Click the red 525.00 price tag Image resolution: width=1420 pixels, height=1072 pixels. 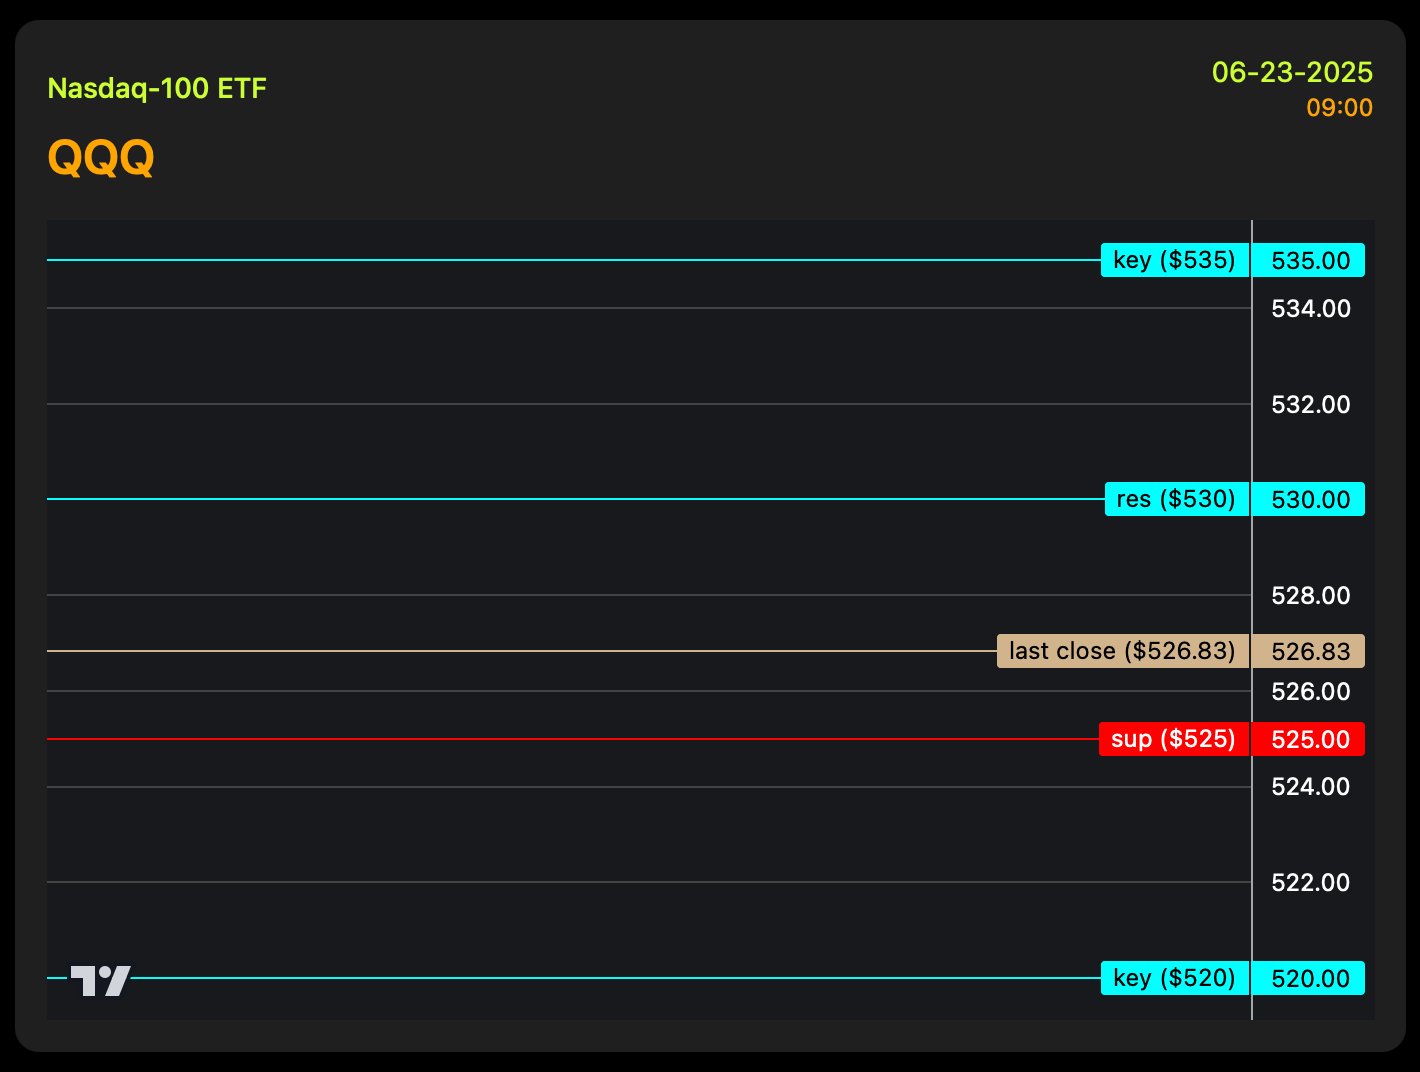point(1309,740)
